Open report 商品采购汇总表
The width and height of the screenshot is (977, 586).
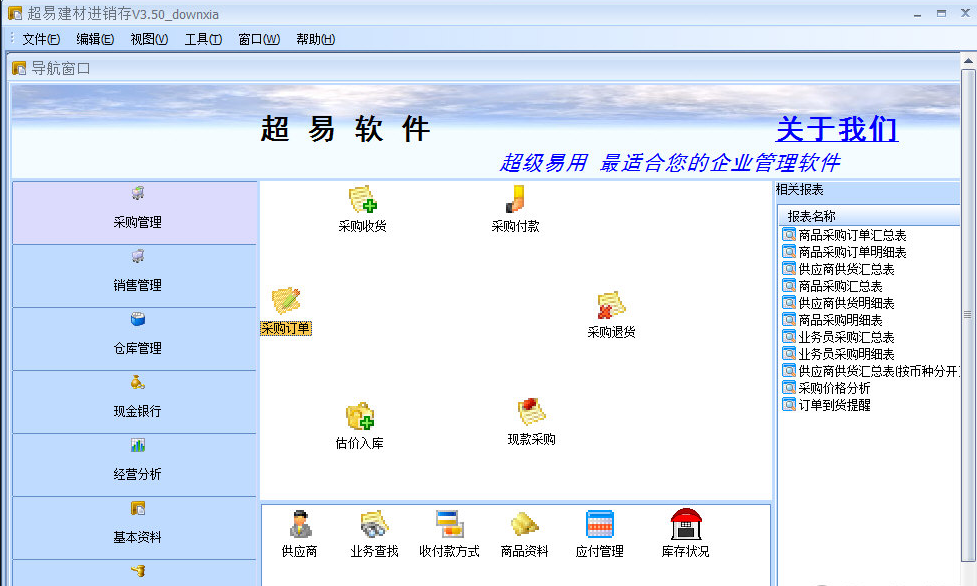pos(832,286)
